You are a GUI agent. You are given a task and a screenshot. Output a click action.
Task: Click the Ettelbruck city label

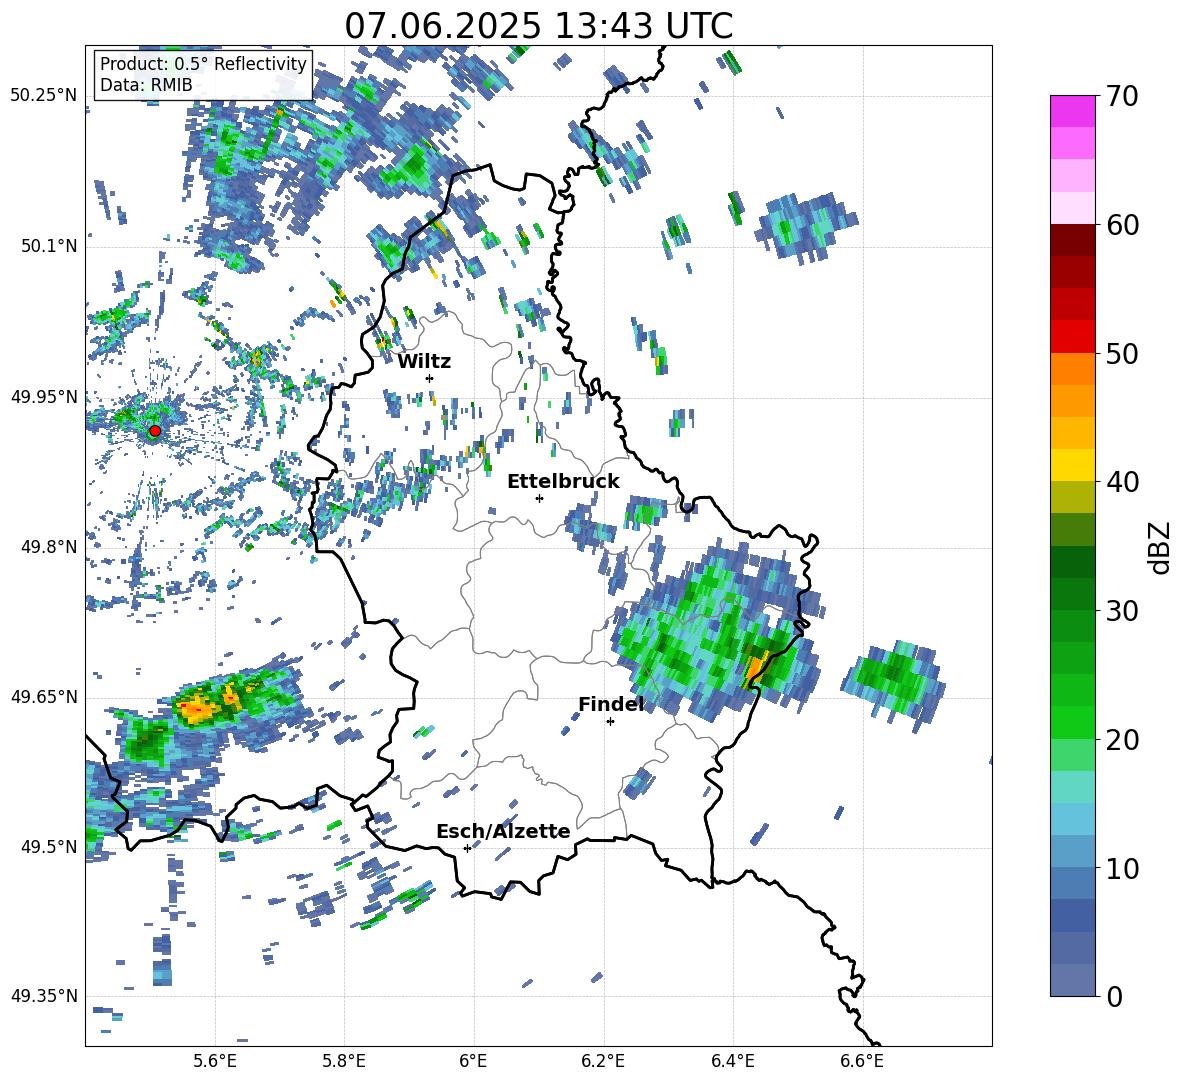pyautogui.click(x=563, y=482)
